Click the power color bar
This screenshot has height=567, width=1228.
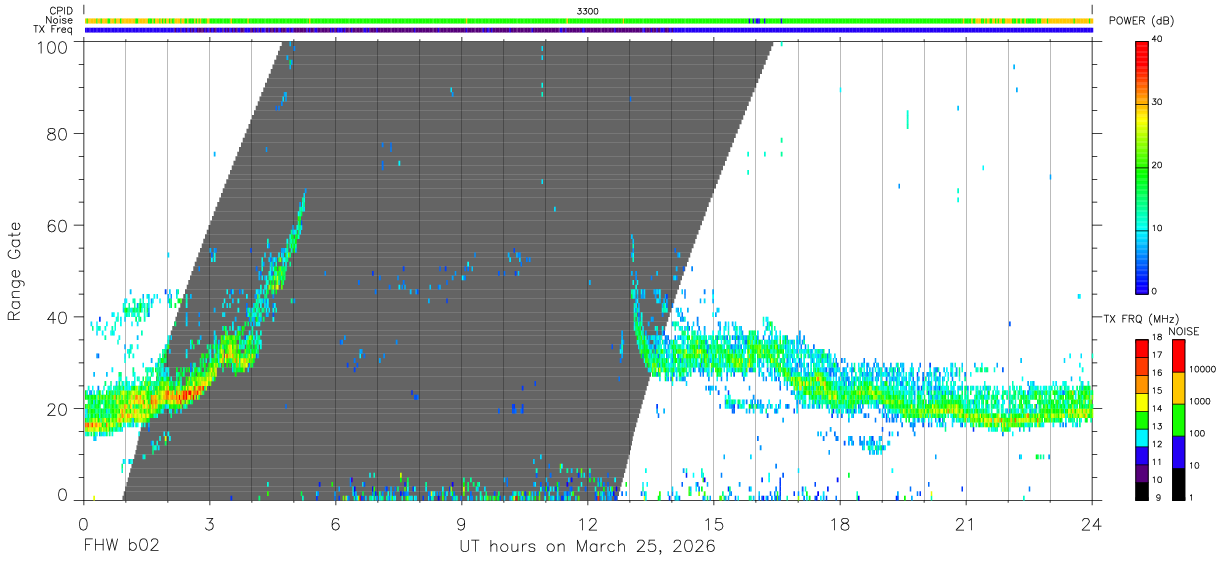pyautogui.click(x=1142, y=167)
